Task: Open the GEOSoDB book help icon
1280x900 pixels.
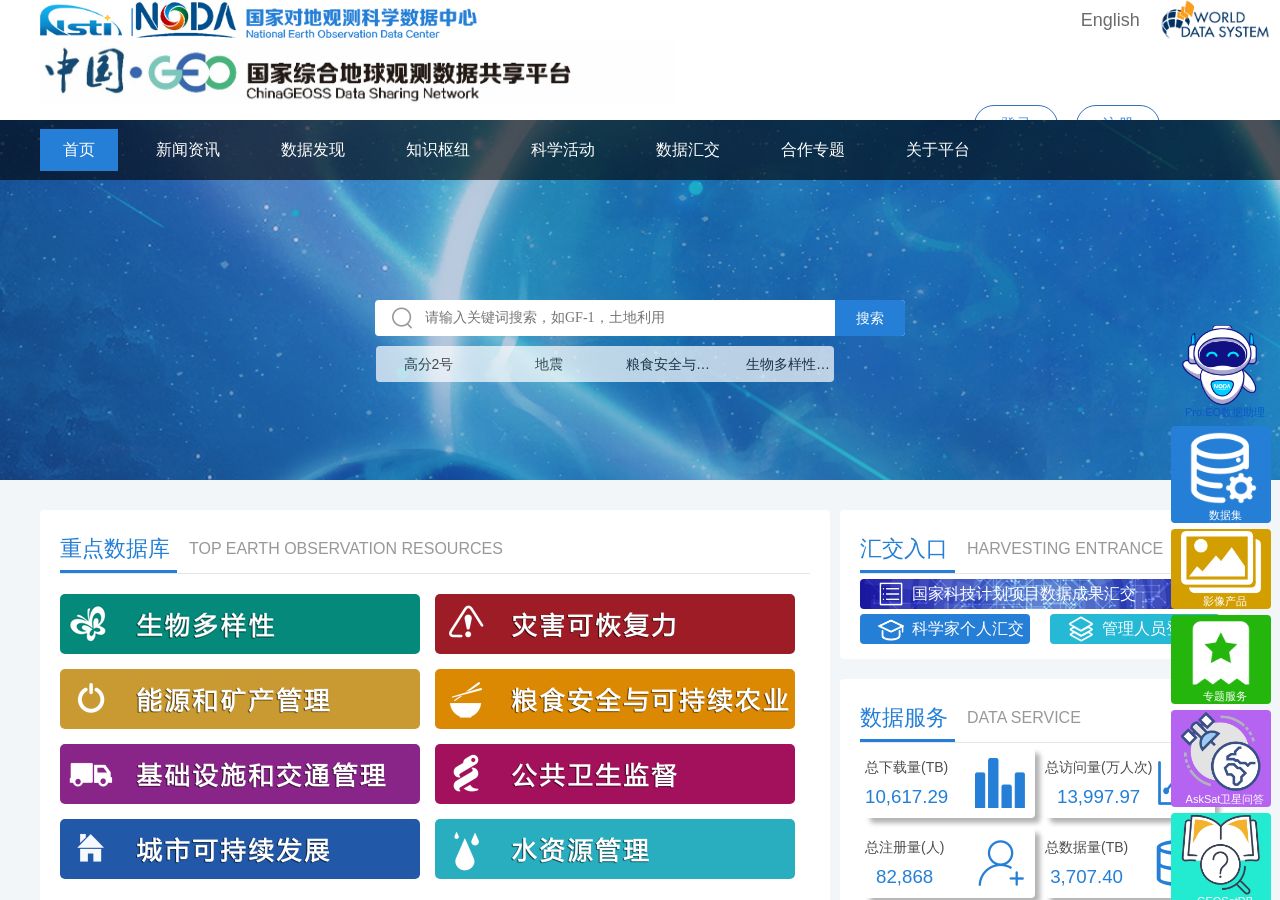Action: [x=1221, y=856]
